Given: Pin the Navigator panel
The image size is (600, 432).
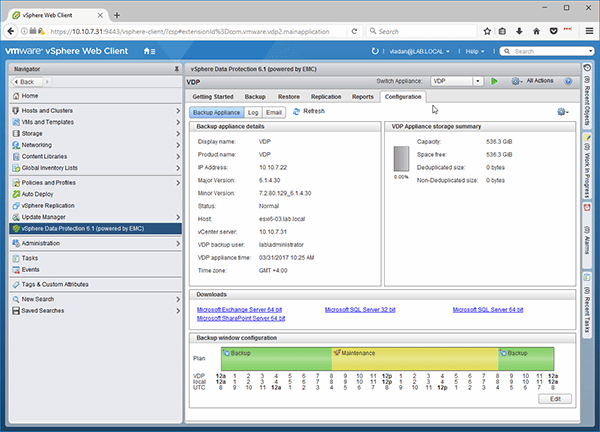Looking at the screenshot, I should point(176,68).
